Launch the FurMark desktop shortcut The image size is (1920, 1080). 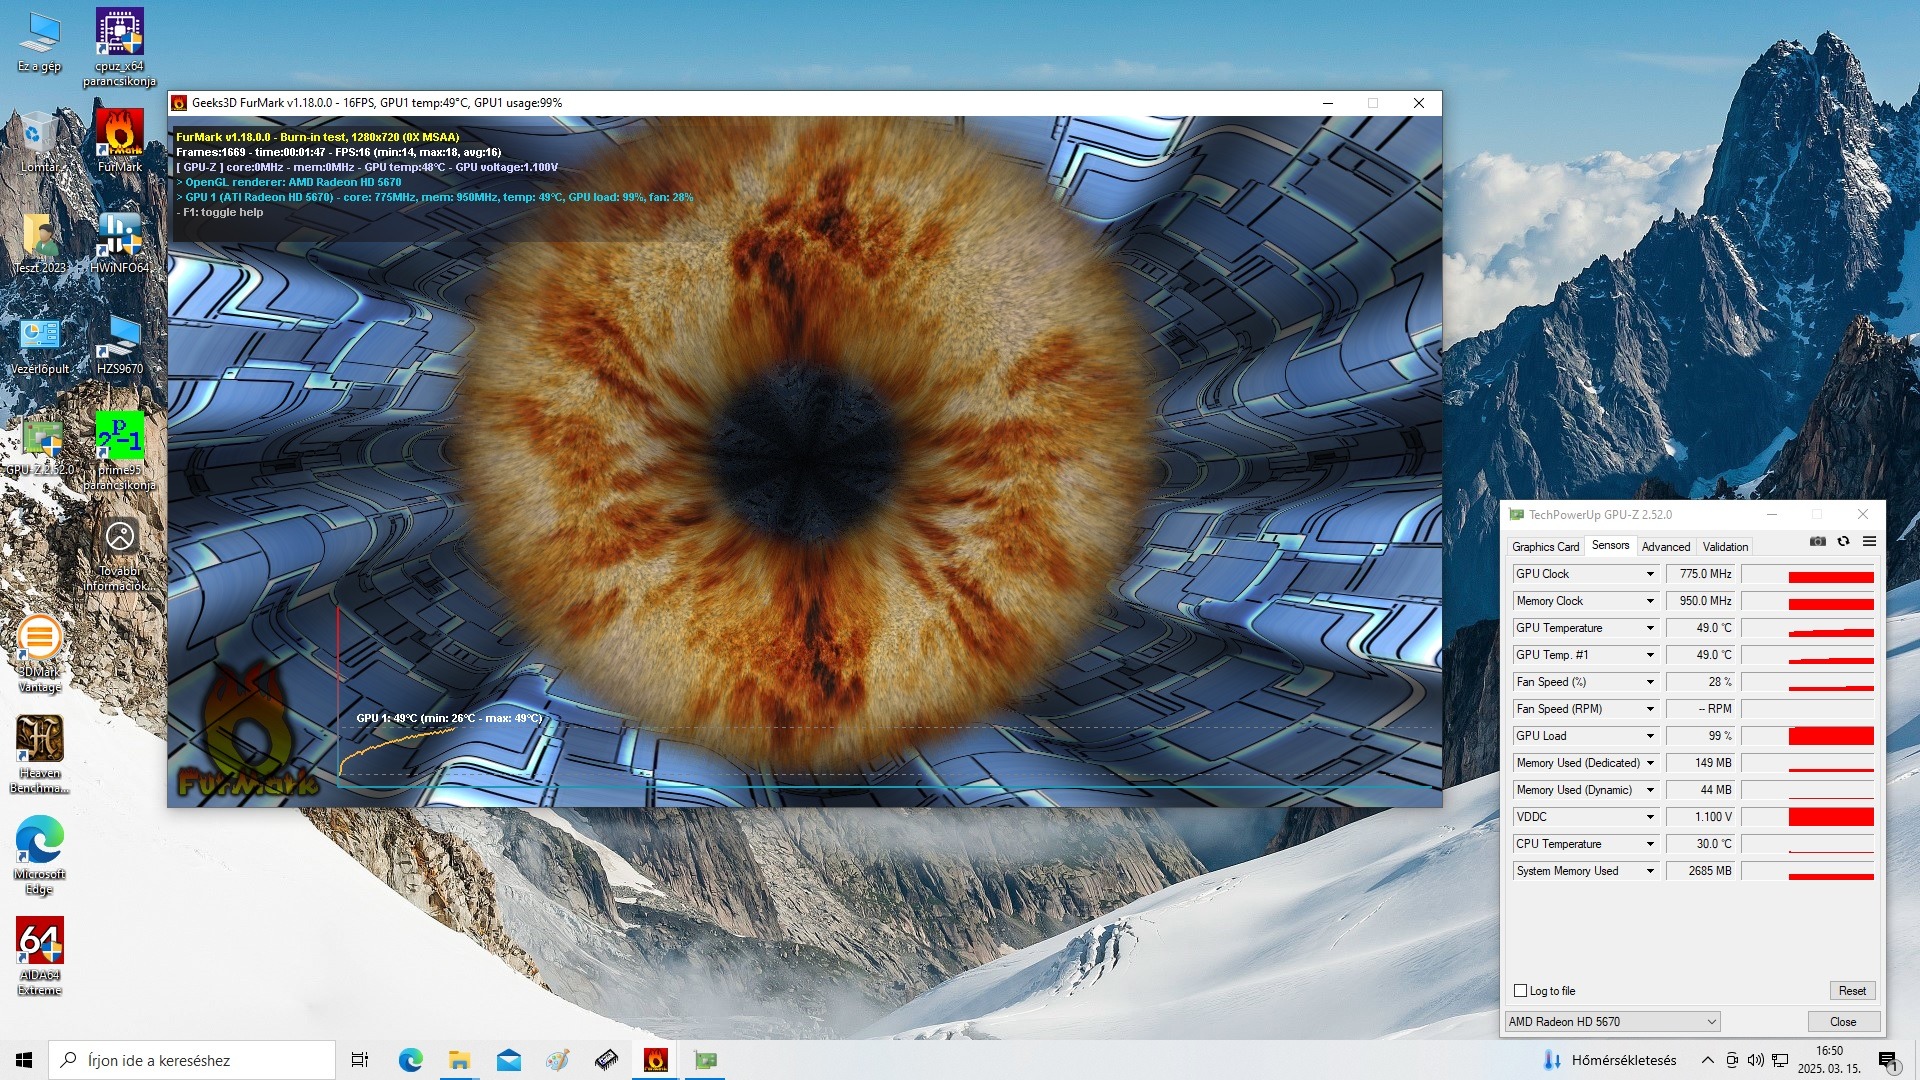[x=119, y=141]
